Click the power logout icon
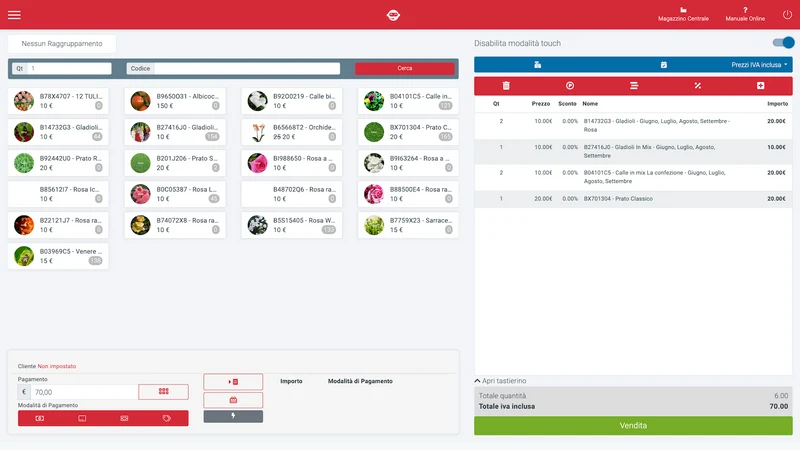Screen dimensions: 800x450 pos(787,15)
